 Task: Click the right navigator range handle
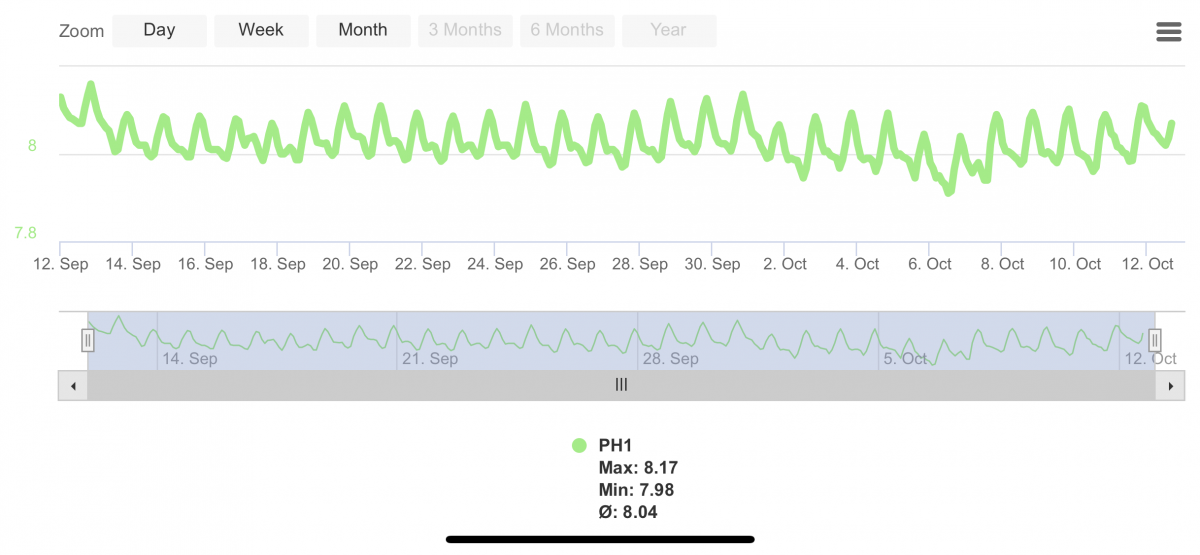(1154, 341)
